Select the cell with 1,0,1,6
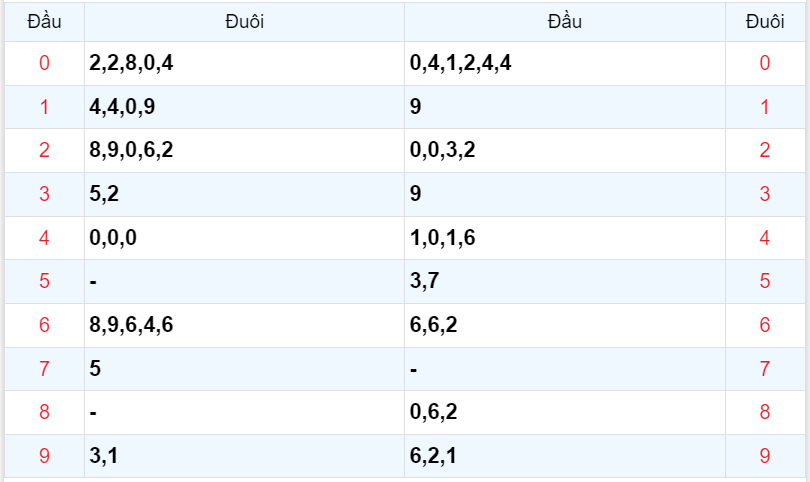 tap(443, 238)
